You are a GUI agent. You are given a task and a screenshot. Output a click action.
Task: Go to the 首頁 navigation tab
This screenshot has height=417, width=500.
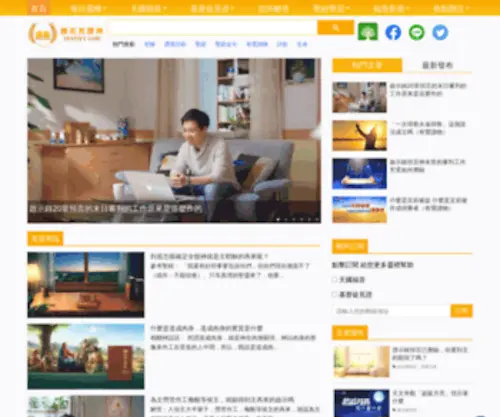(x=38, y=8)
